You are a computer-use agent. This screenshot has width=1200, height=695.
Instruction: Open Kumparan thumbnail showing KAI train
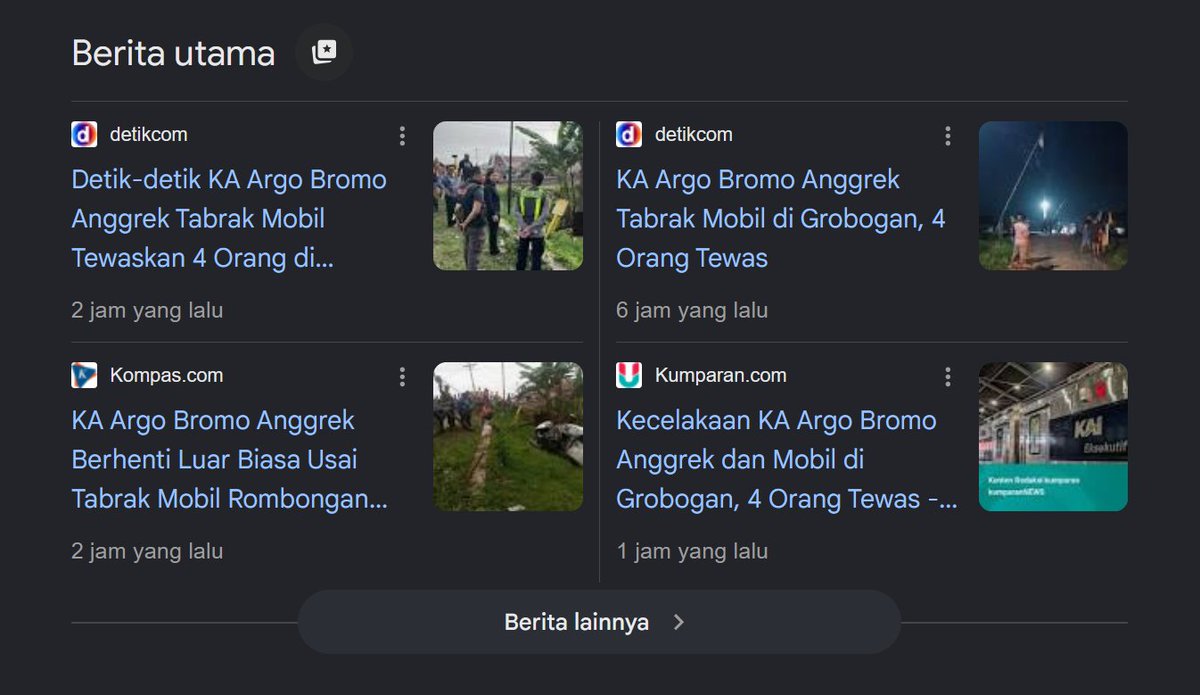pyautogui.click(x=1053, y=437)
